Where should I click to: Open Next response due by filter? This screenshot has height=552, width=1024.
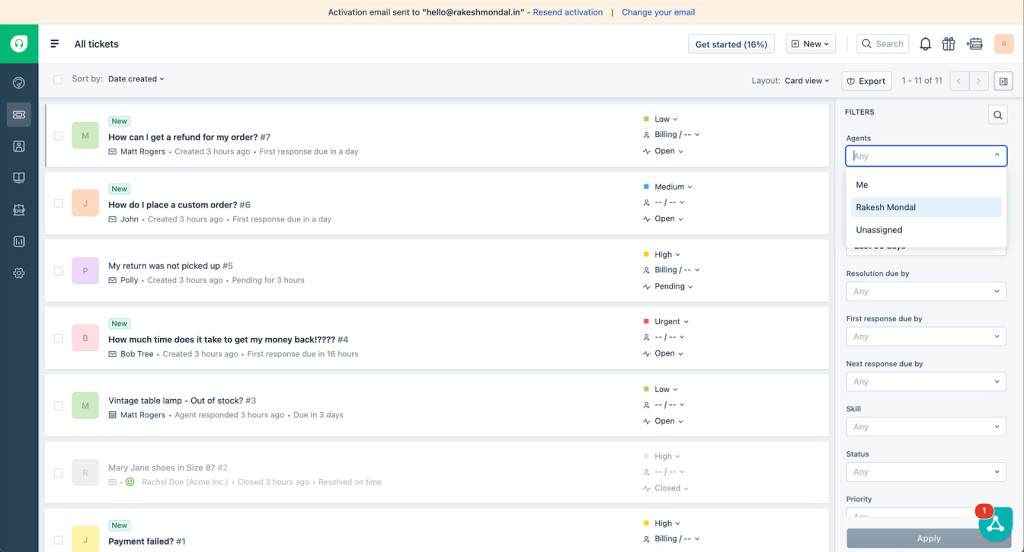pos(925,382)
